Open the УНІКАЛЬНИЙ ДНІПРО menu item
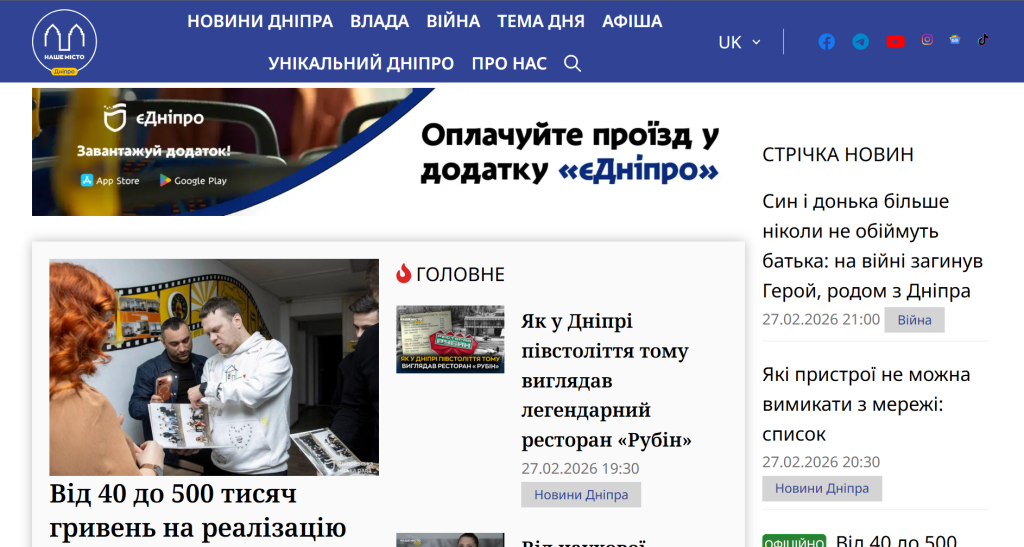This screenshot has width=1024, height=547. (361, 63)
